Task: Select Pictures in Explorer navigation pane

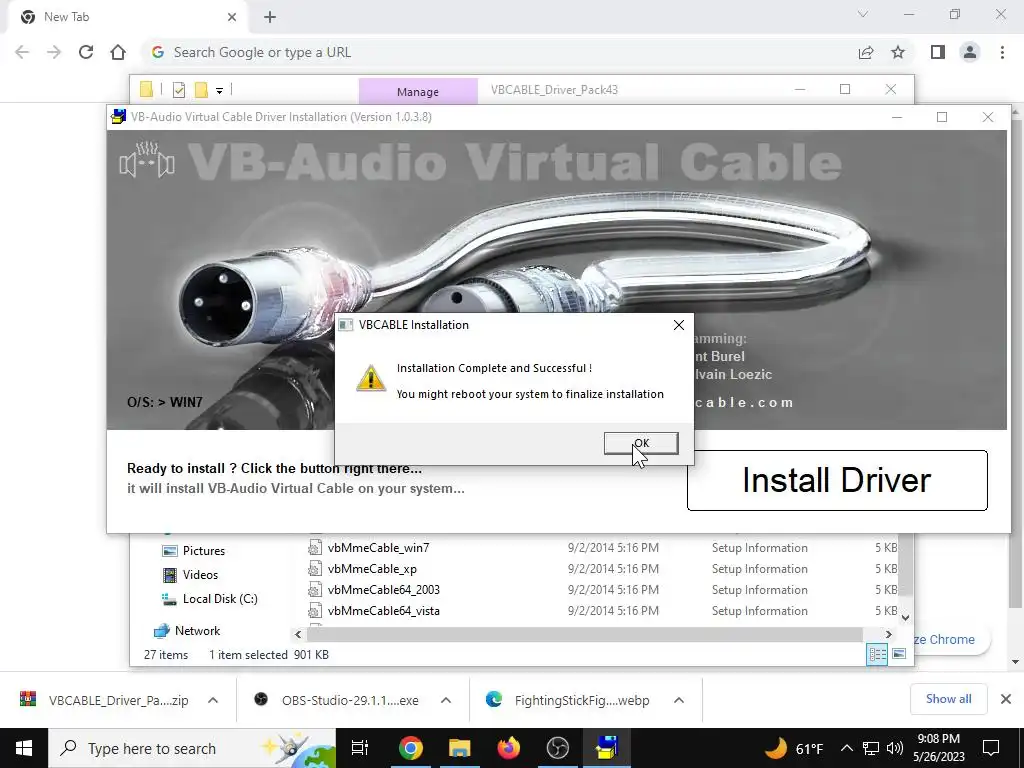Action: pos(203,551)
